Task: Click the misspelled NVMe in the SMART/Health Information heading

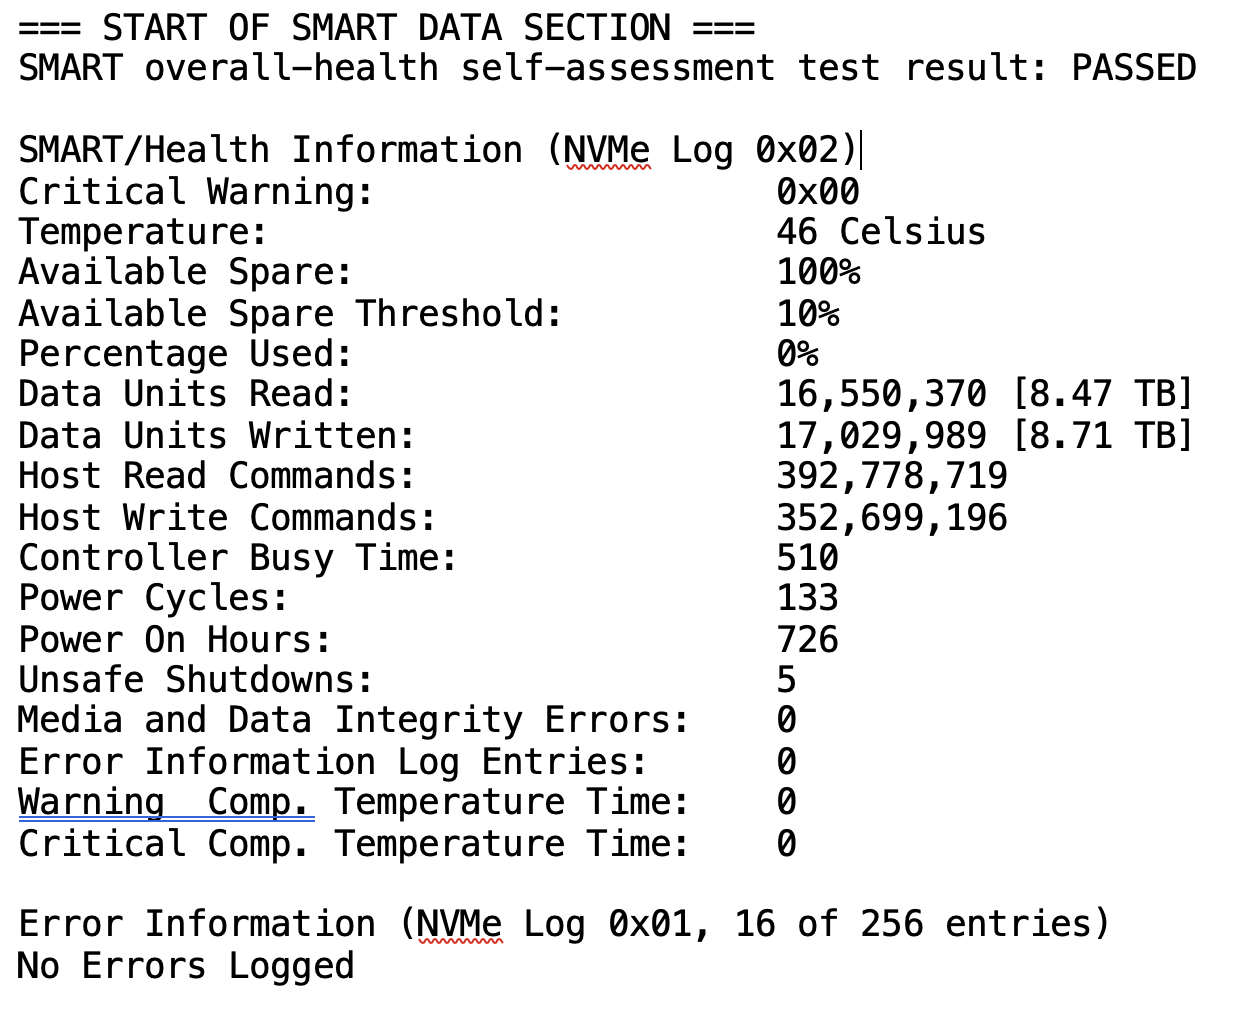Action: [x=607, y=150]
